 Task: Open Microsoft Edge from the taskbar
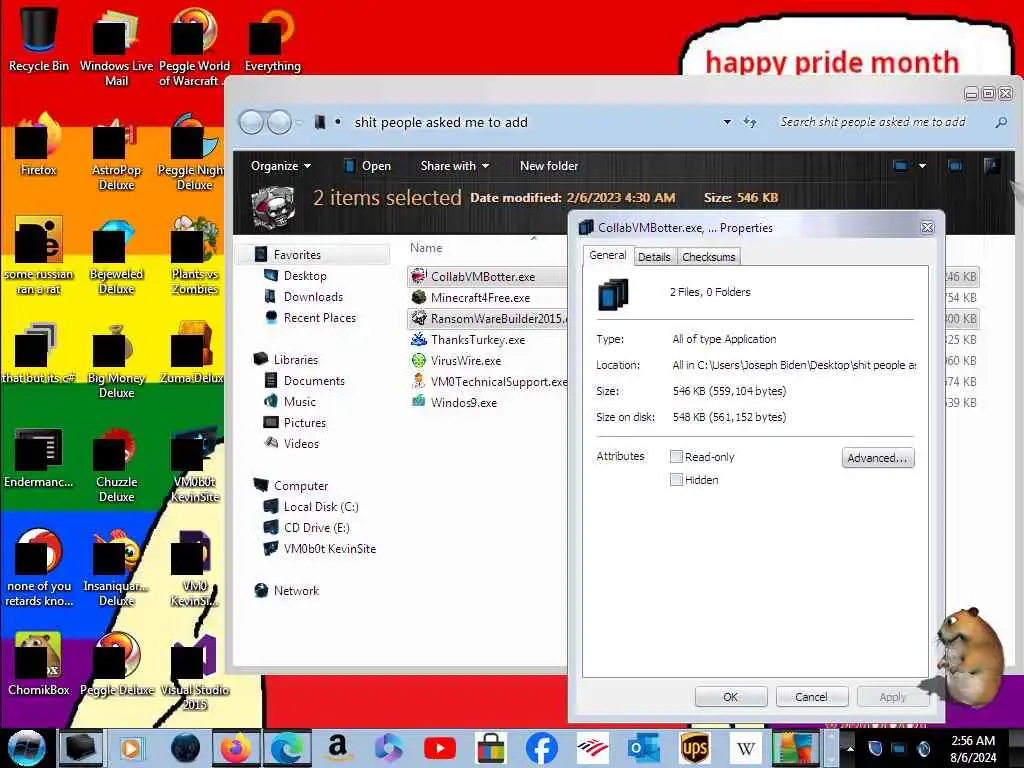tap(286, 748)
